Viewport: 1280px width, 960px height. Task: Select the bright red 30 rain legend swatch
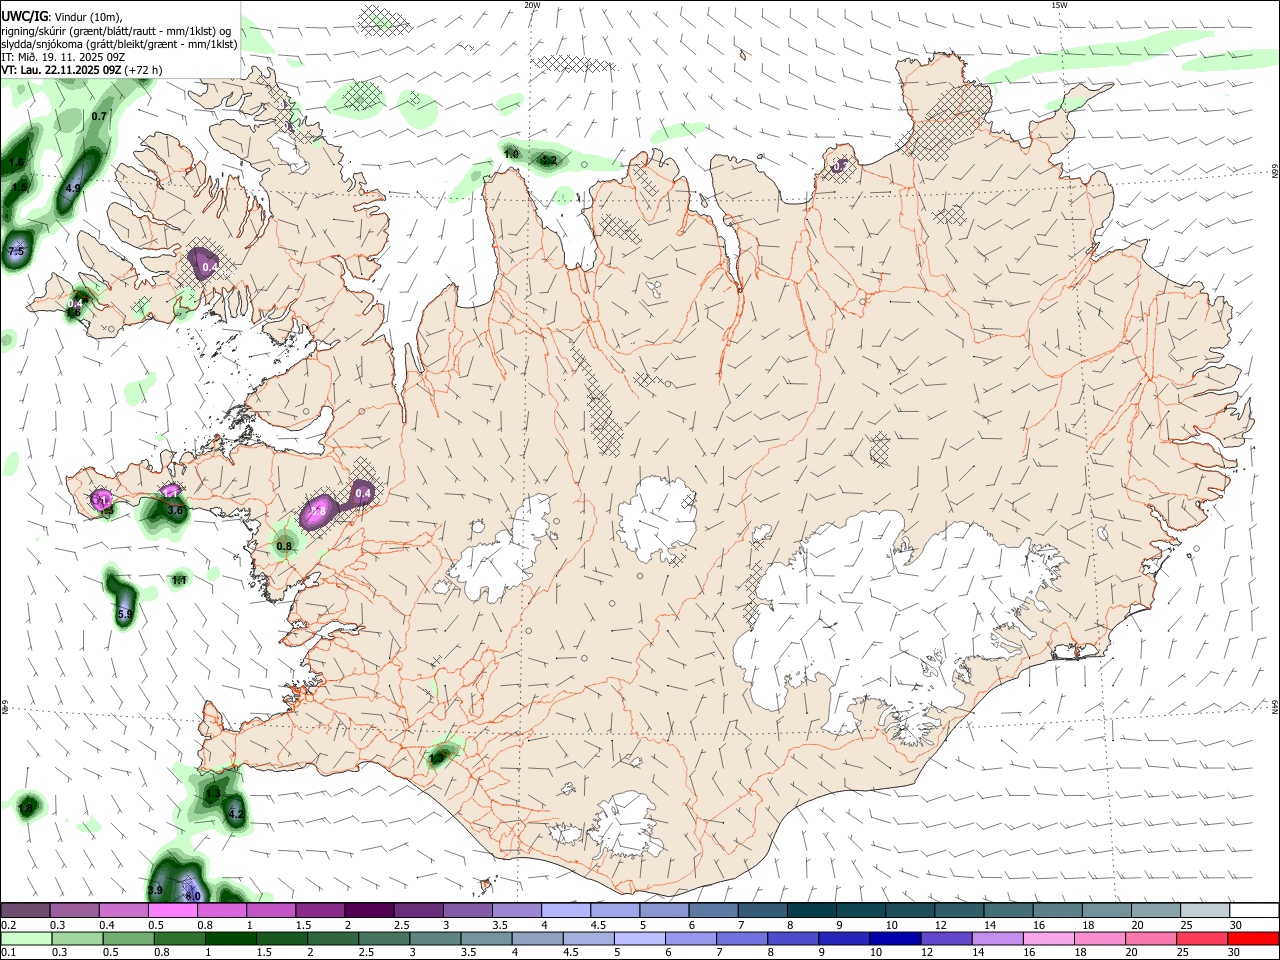click(1254, 938)
